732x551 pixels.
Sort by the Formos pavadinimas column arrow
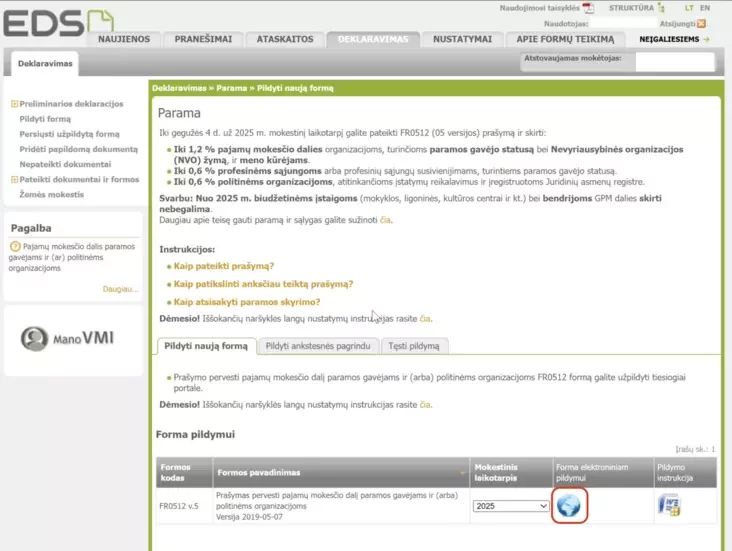(x=461, y=472)
